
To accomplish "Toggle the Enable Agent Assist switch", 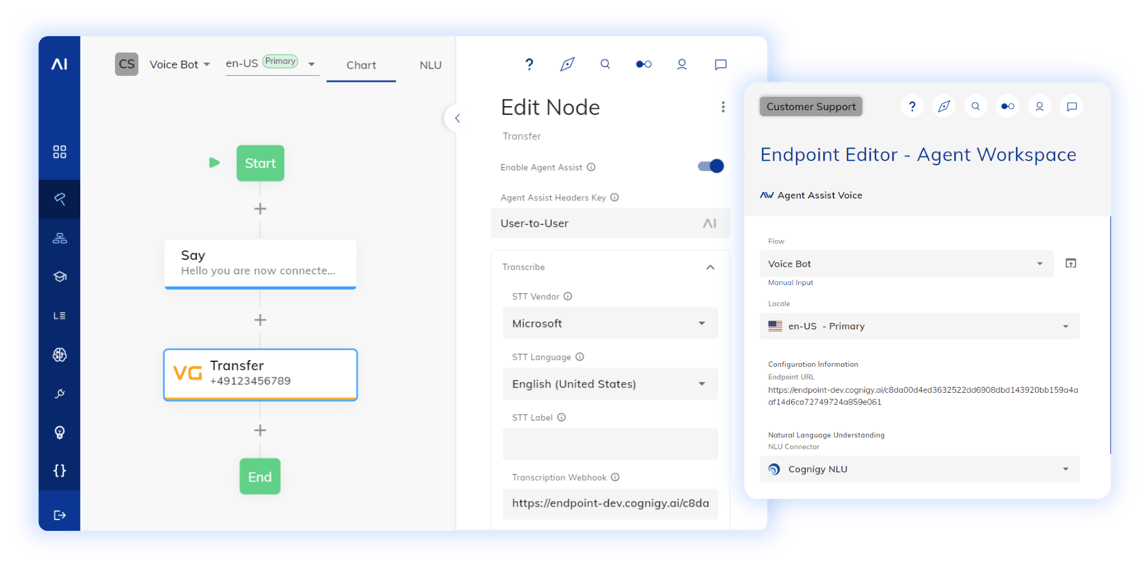I will pyautogui.click(x=710, y=167).
